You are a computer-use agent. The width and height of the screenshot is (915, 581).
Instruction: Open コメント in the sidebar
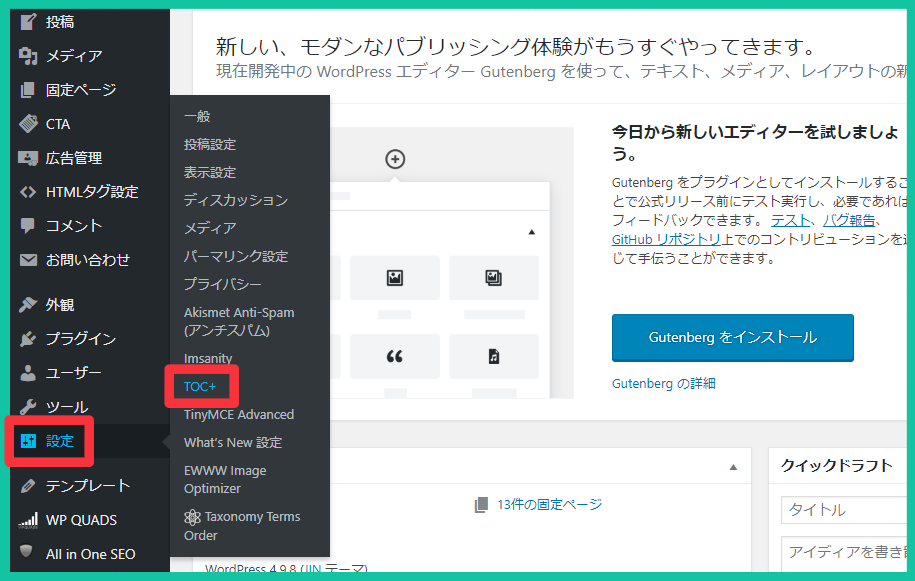(74, 226)
